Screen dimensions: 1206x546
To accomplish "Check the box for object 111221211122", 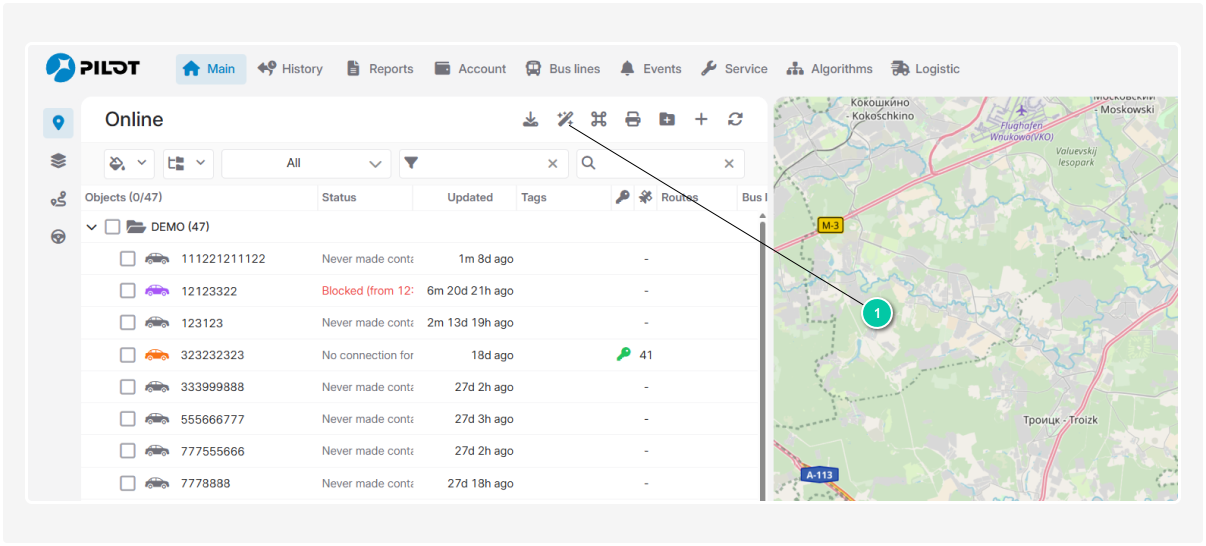I will 128,259.
